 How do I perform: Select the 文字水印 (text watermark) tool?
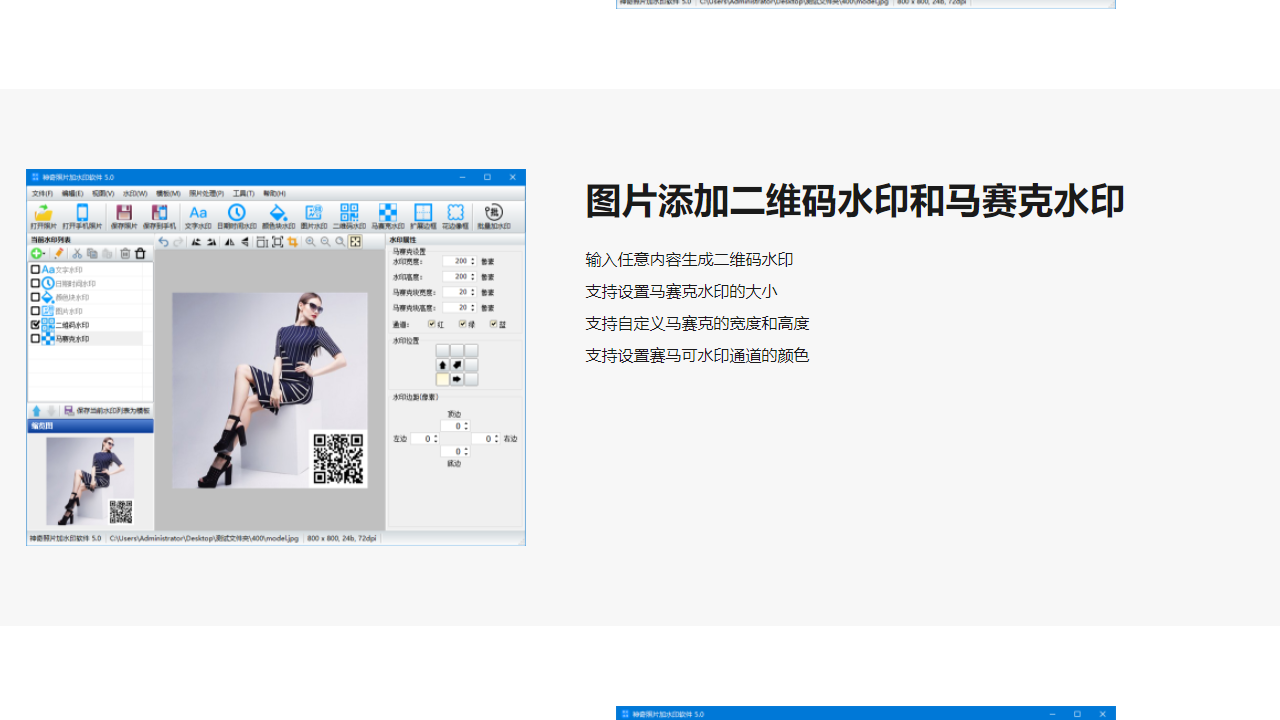pyautogui.click(x=197, y=214)
